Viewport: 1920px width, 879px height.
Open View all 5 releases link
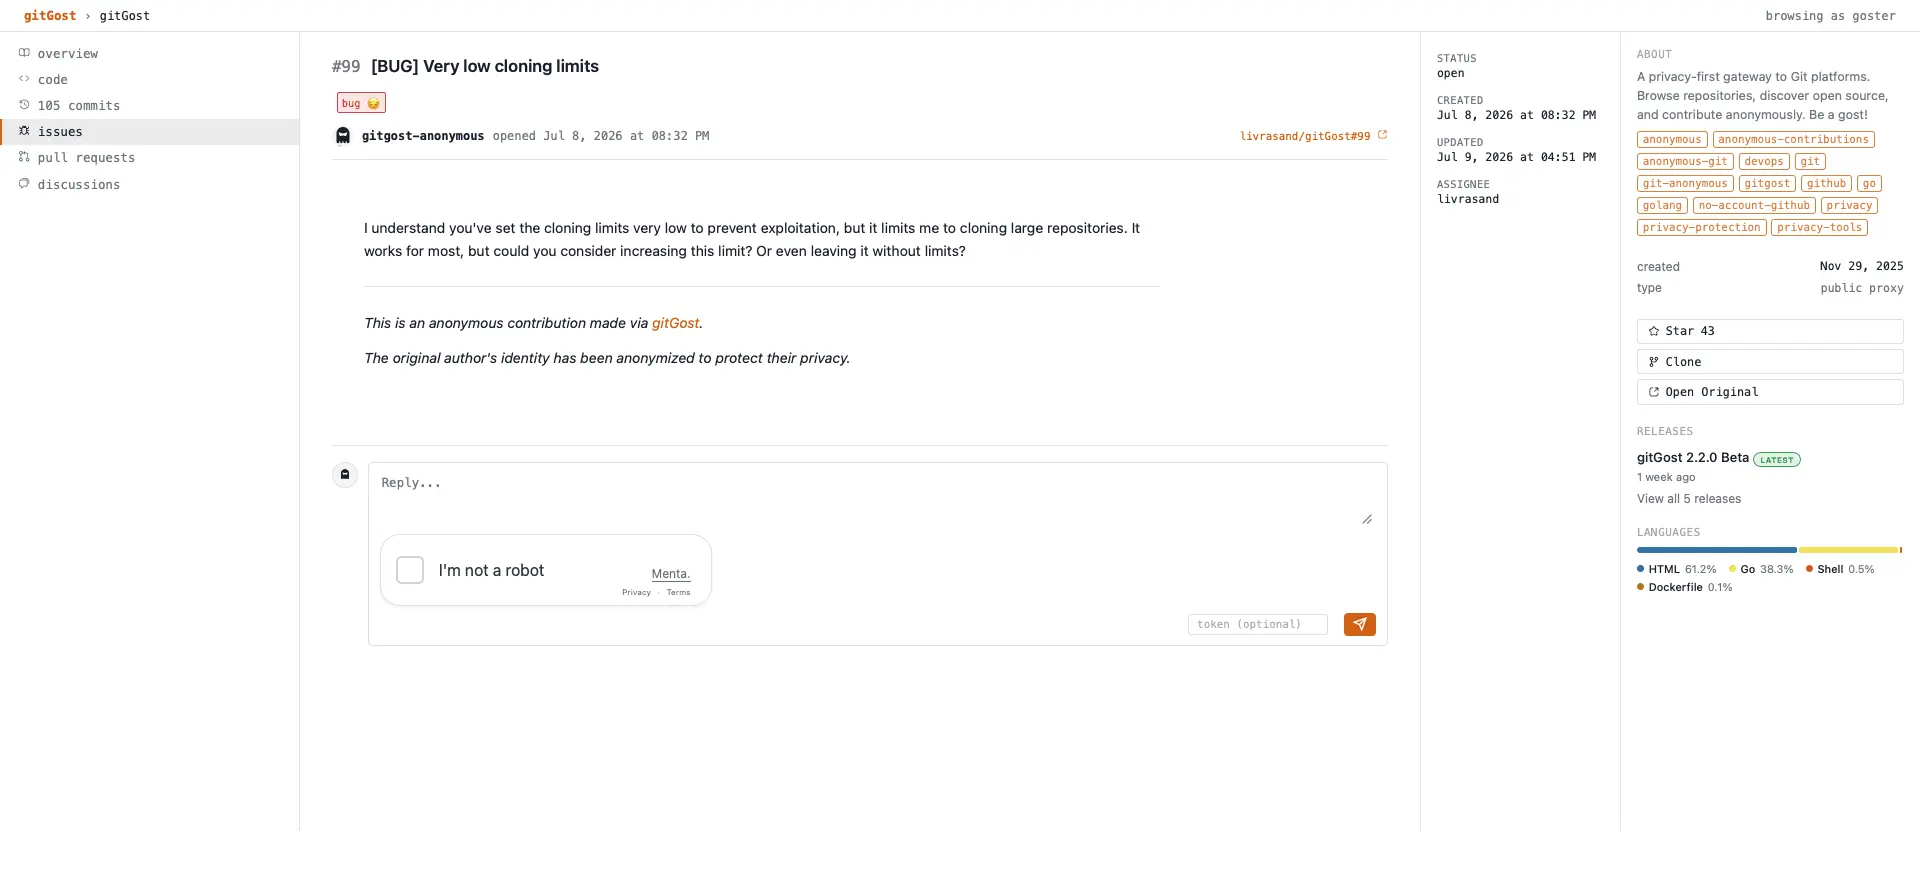1689,499
